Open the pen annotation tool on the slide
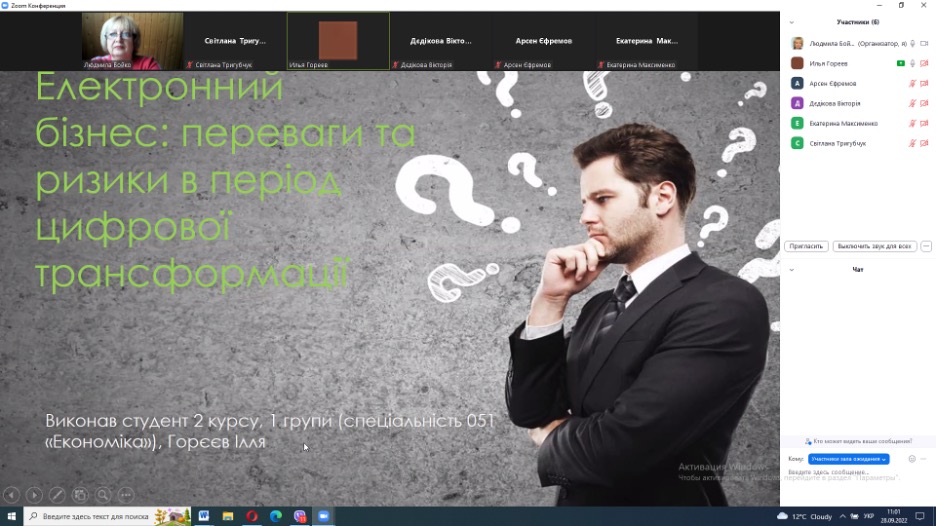936x526 pixels. click(57, 494)
